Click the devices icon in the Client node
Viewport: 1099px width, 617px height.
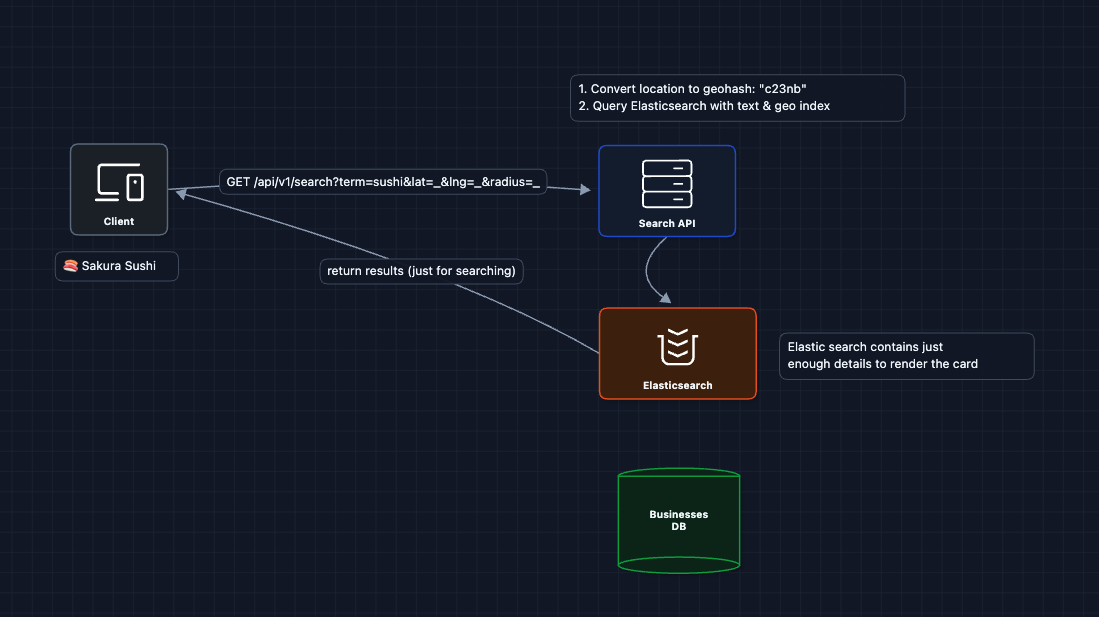119,182
